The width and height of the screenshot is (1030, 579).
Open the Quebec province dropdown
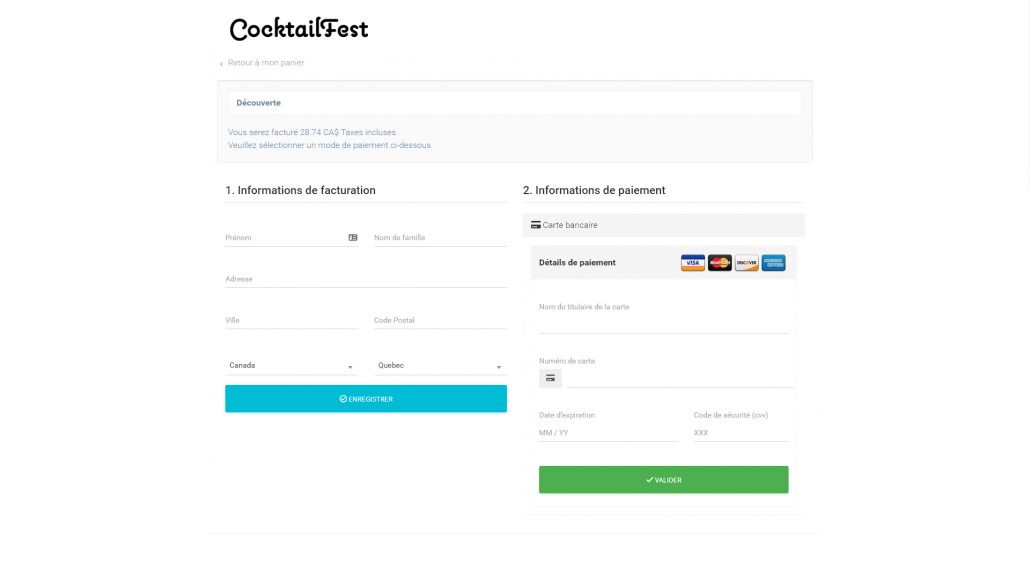pos(440,365)
